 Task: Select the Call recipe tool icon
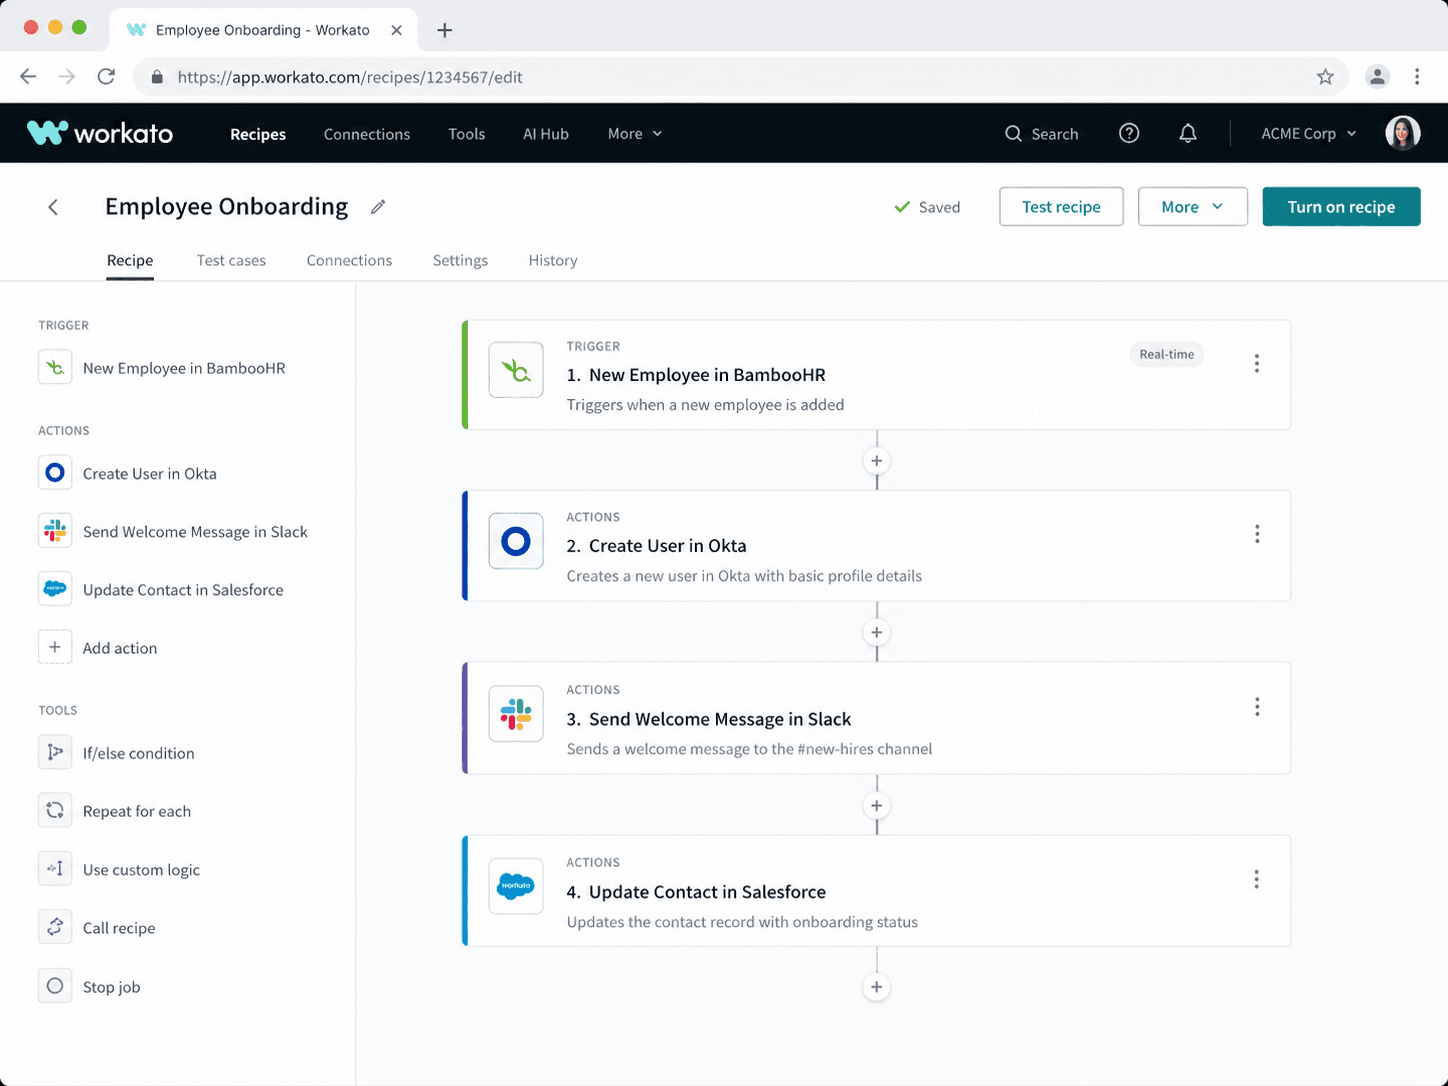[x=55, y=927]
